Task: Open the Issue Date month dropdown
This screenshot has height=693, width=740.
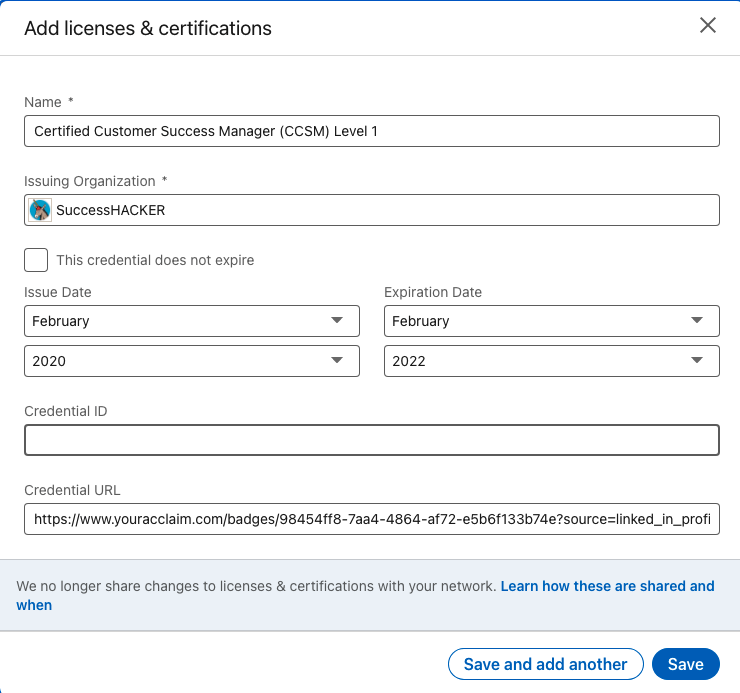Action: (x=192, y=321)
